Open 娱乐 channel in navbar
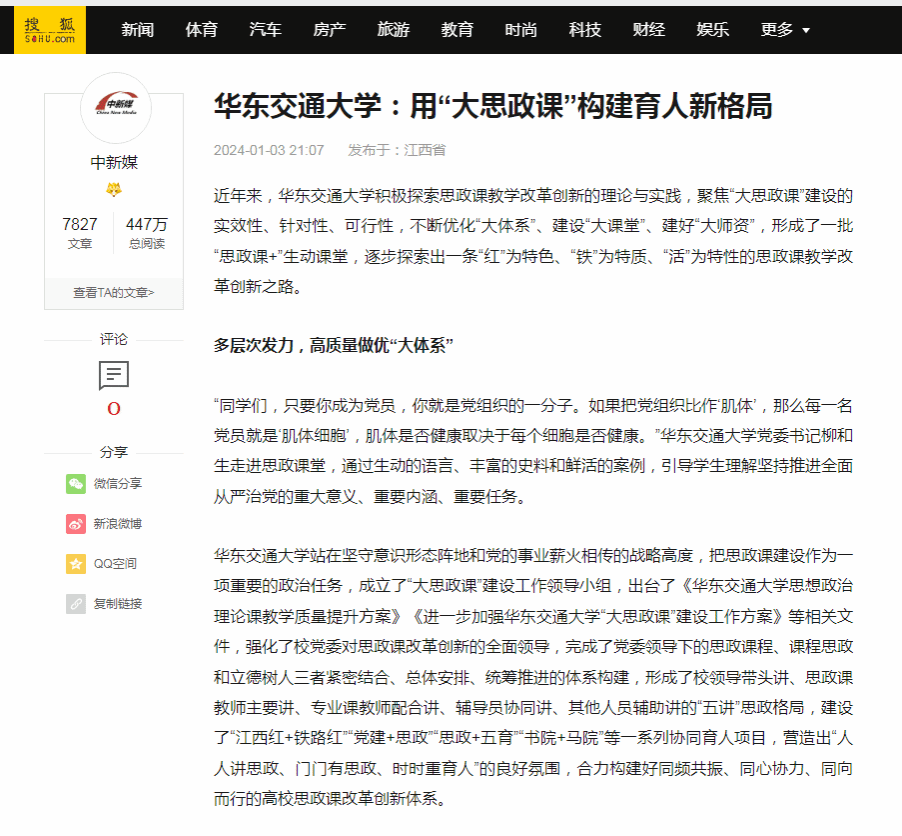The image size is (902, 836). [x=713, y=30]
